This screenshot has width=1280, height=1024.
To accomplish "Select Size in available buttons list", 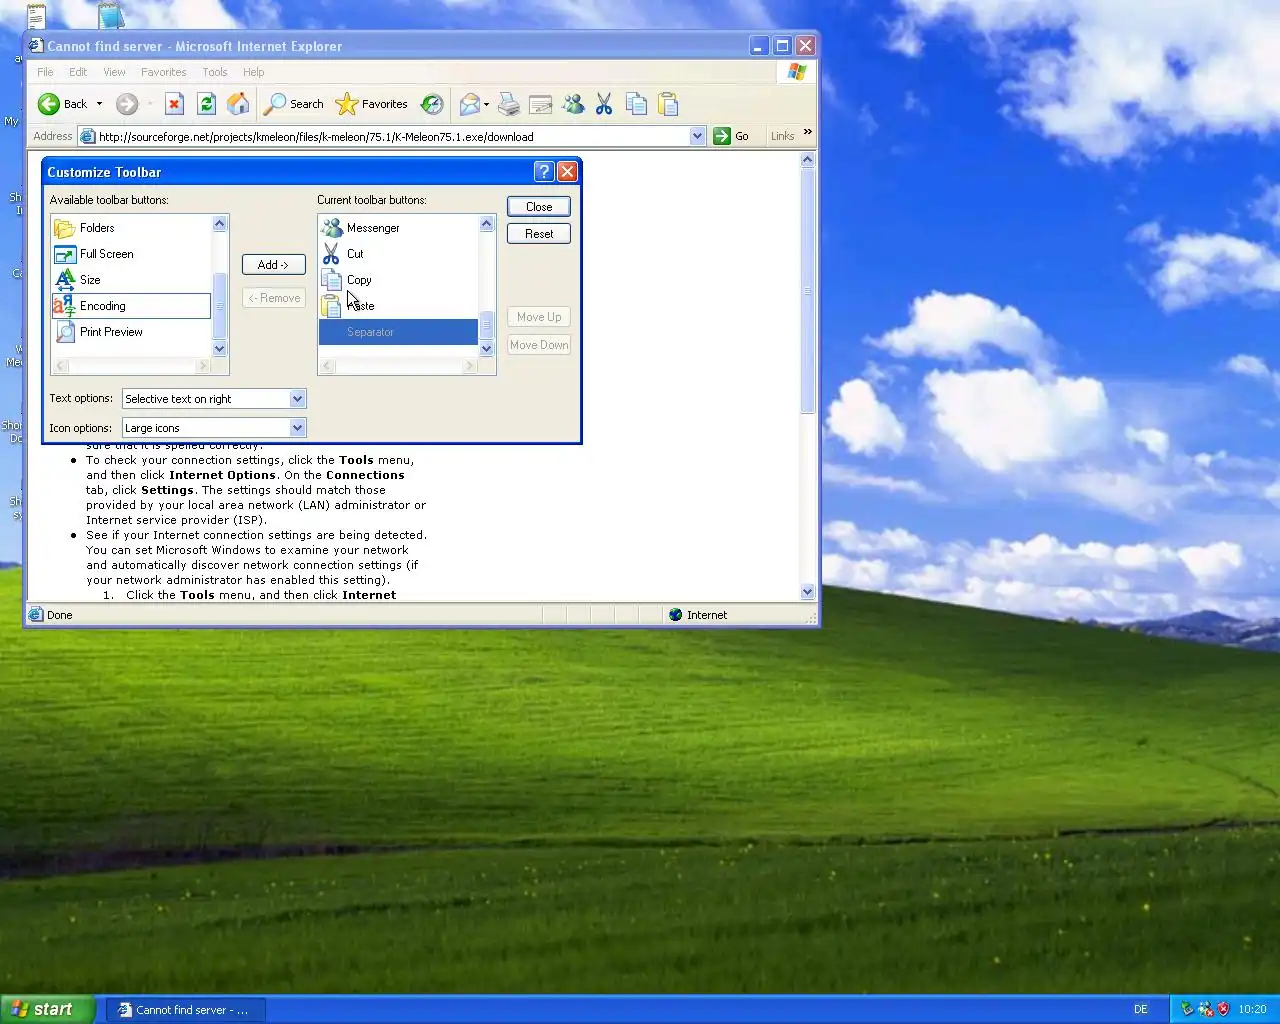I will point(131,280).
